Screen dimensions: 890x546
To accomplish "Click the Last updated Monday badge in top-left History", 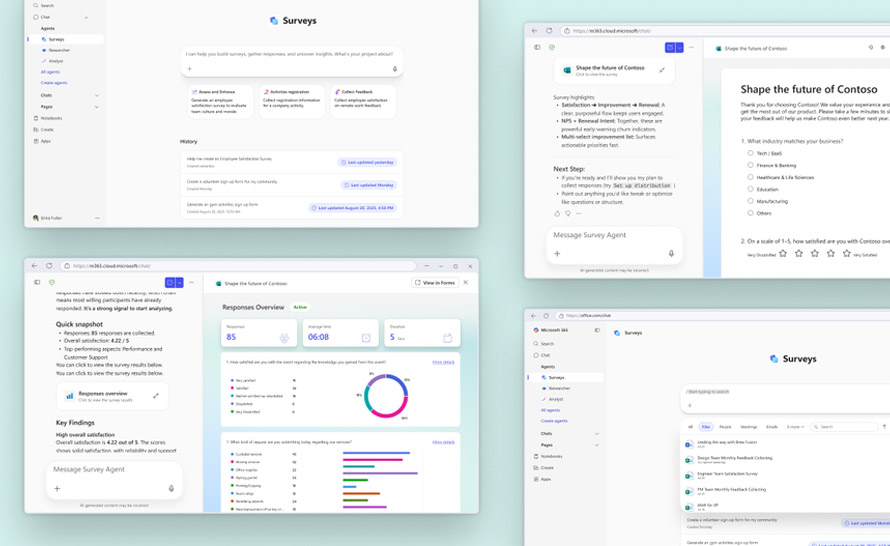I will (369, 185).
